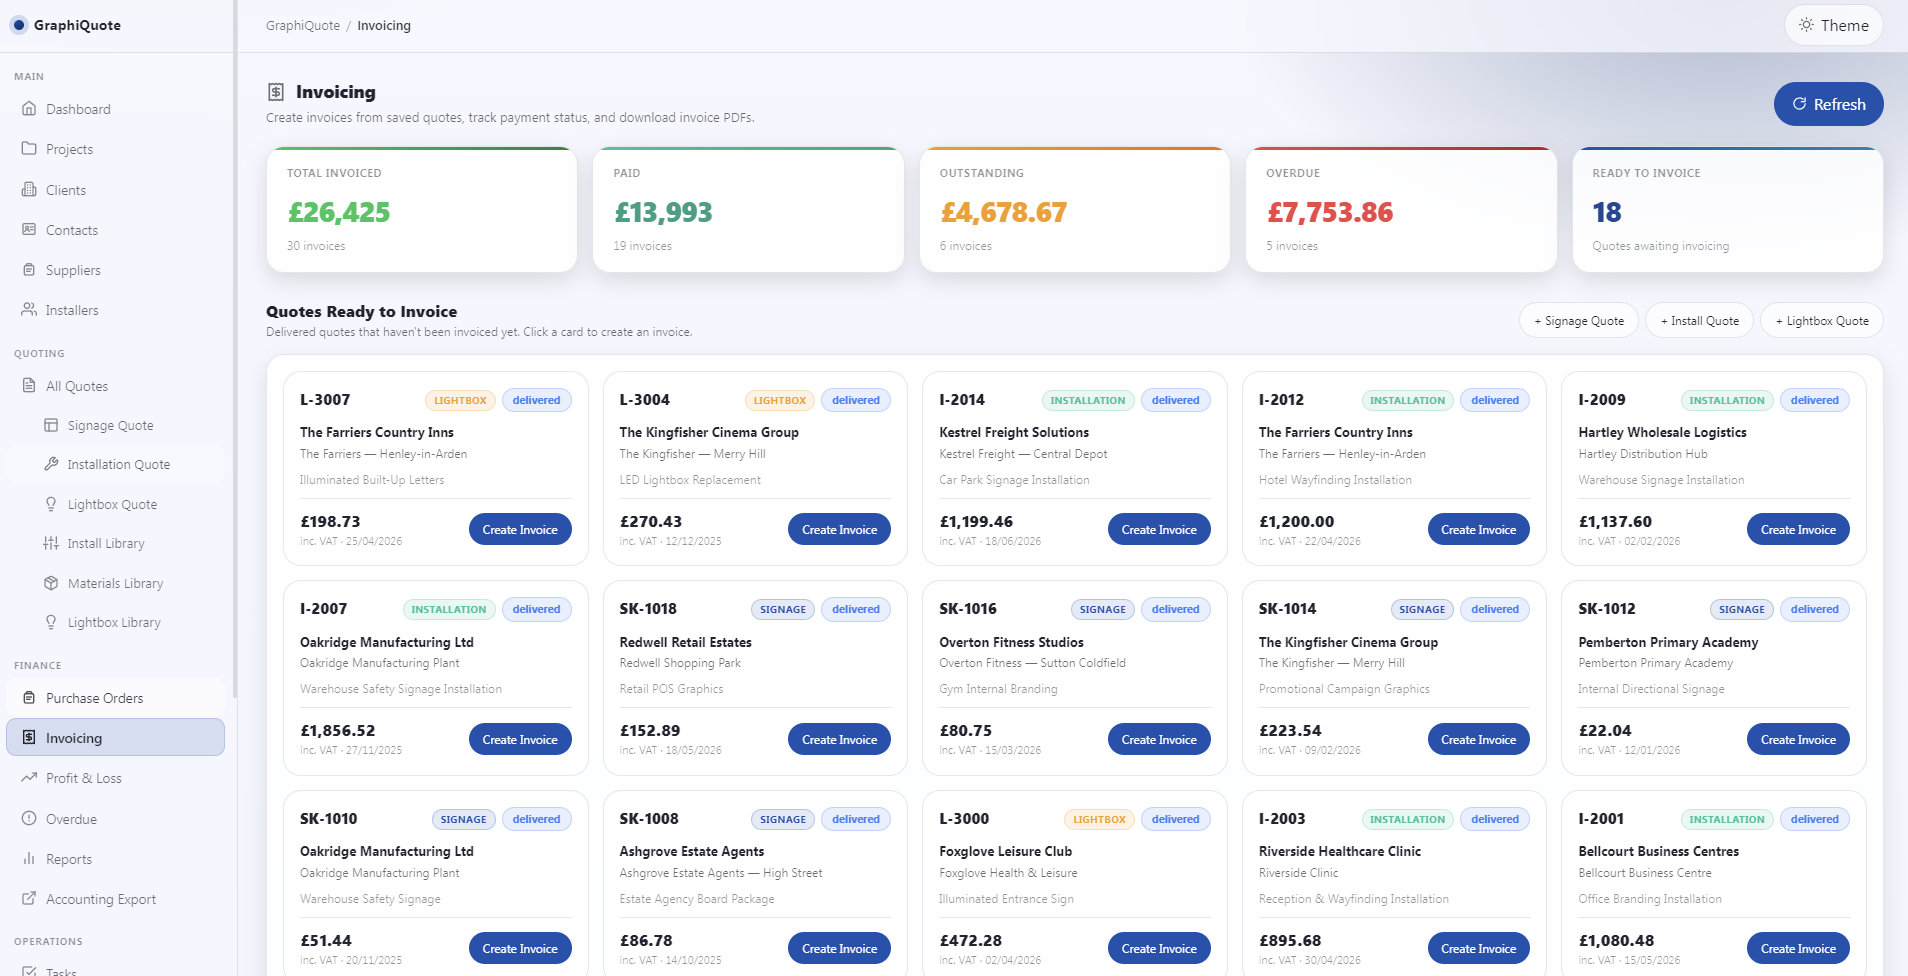Click the Profit & Loss trend icon
The width and height of the screenshot is (1908, 976).
click(x=29, y=778)
